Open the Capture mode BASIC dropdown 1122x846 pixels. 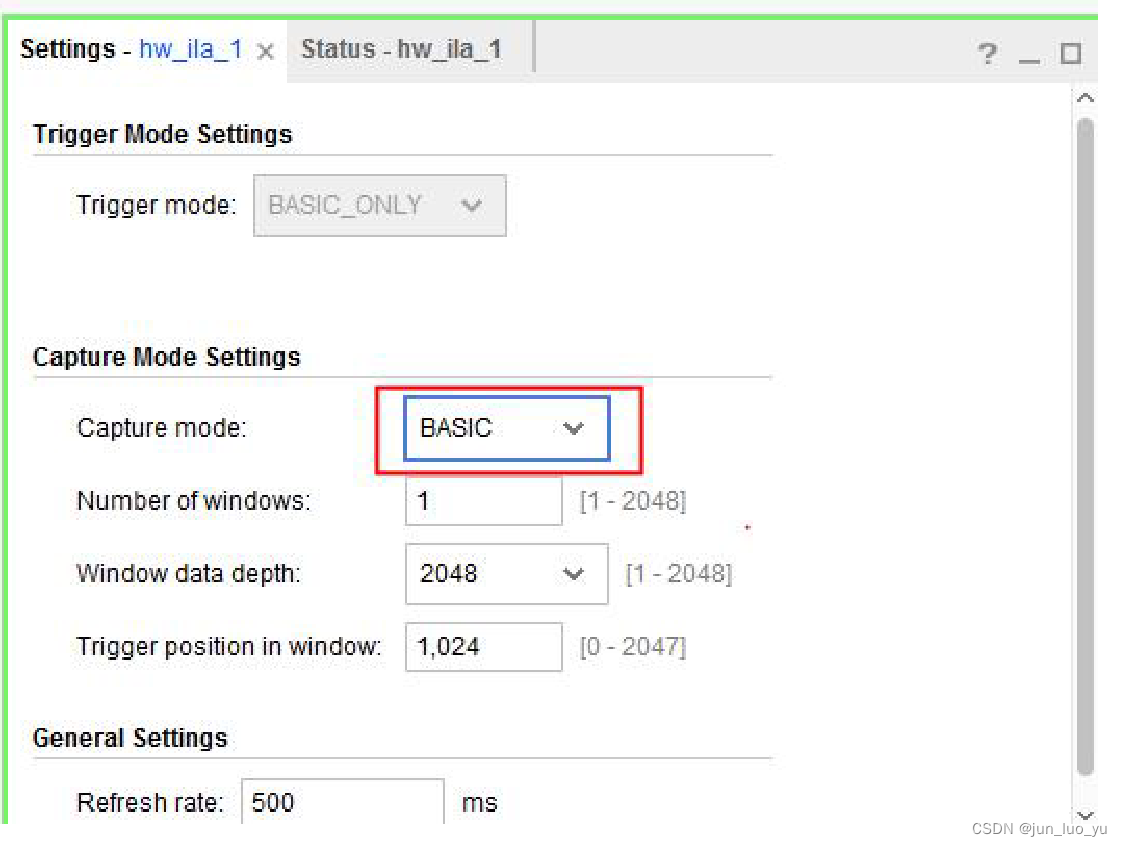pos(507,429)
